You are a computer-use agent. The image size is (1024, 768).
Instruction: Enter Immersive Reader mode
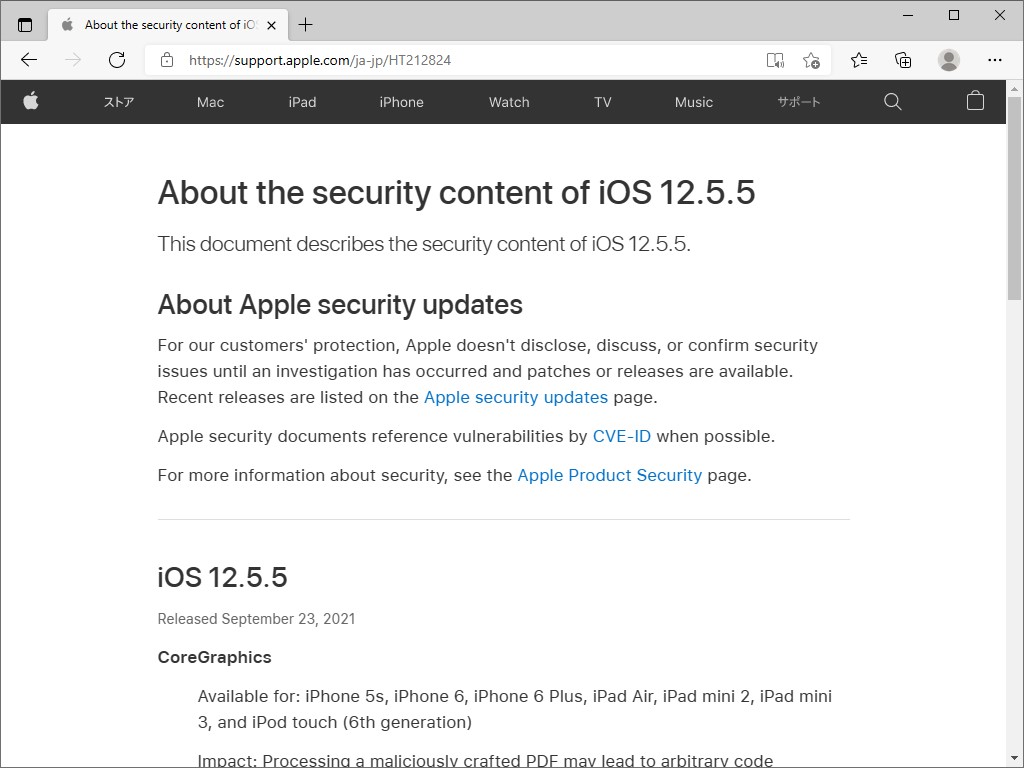click(775, 60)
